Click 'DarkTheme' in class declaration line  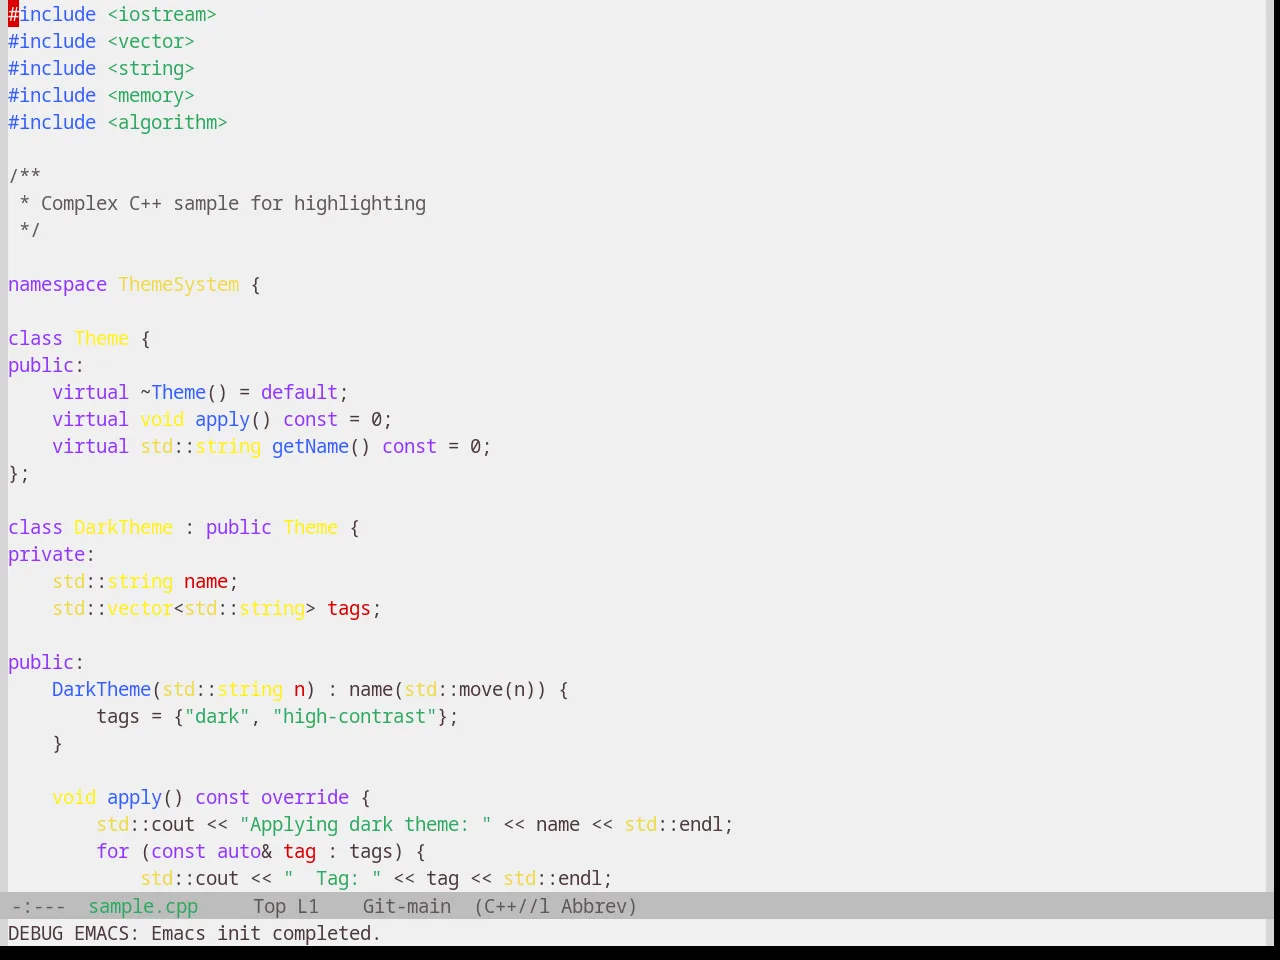(x=124, y=527)
